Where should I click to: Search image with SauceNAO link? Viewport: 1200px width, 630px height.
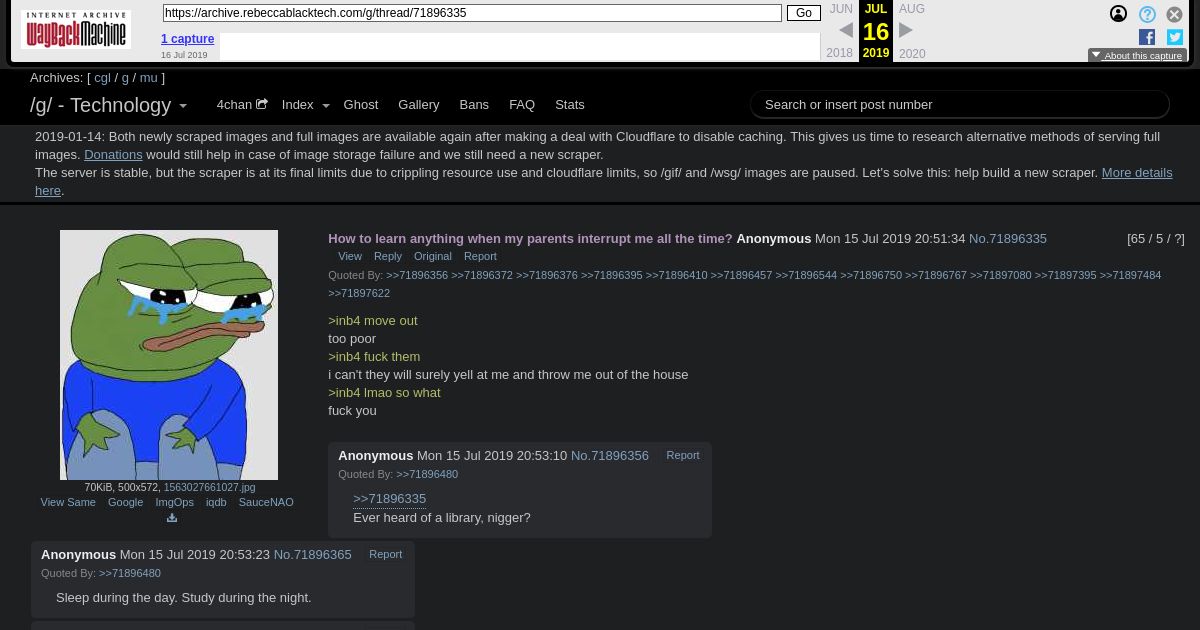point(266,502)
